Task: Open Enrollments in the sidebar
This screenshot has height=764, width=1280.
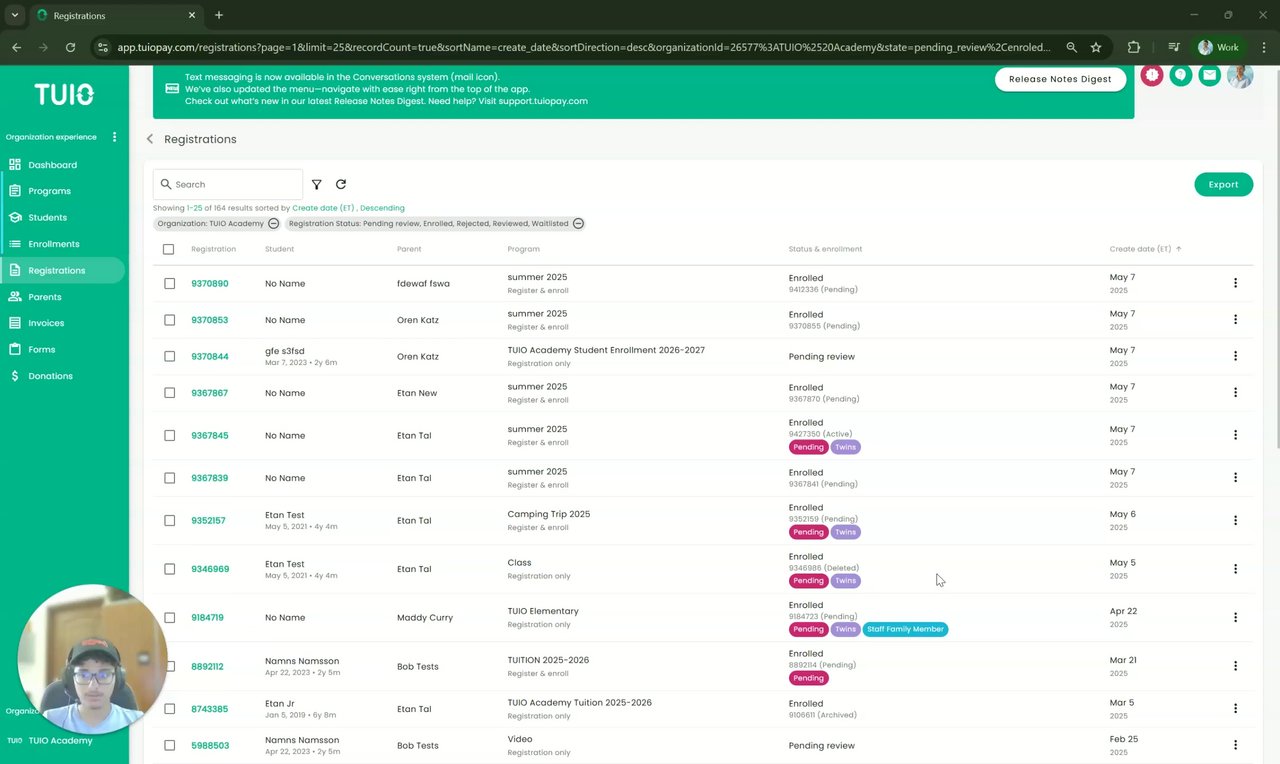Action: pyautogui.click(x=54, y=244)
